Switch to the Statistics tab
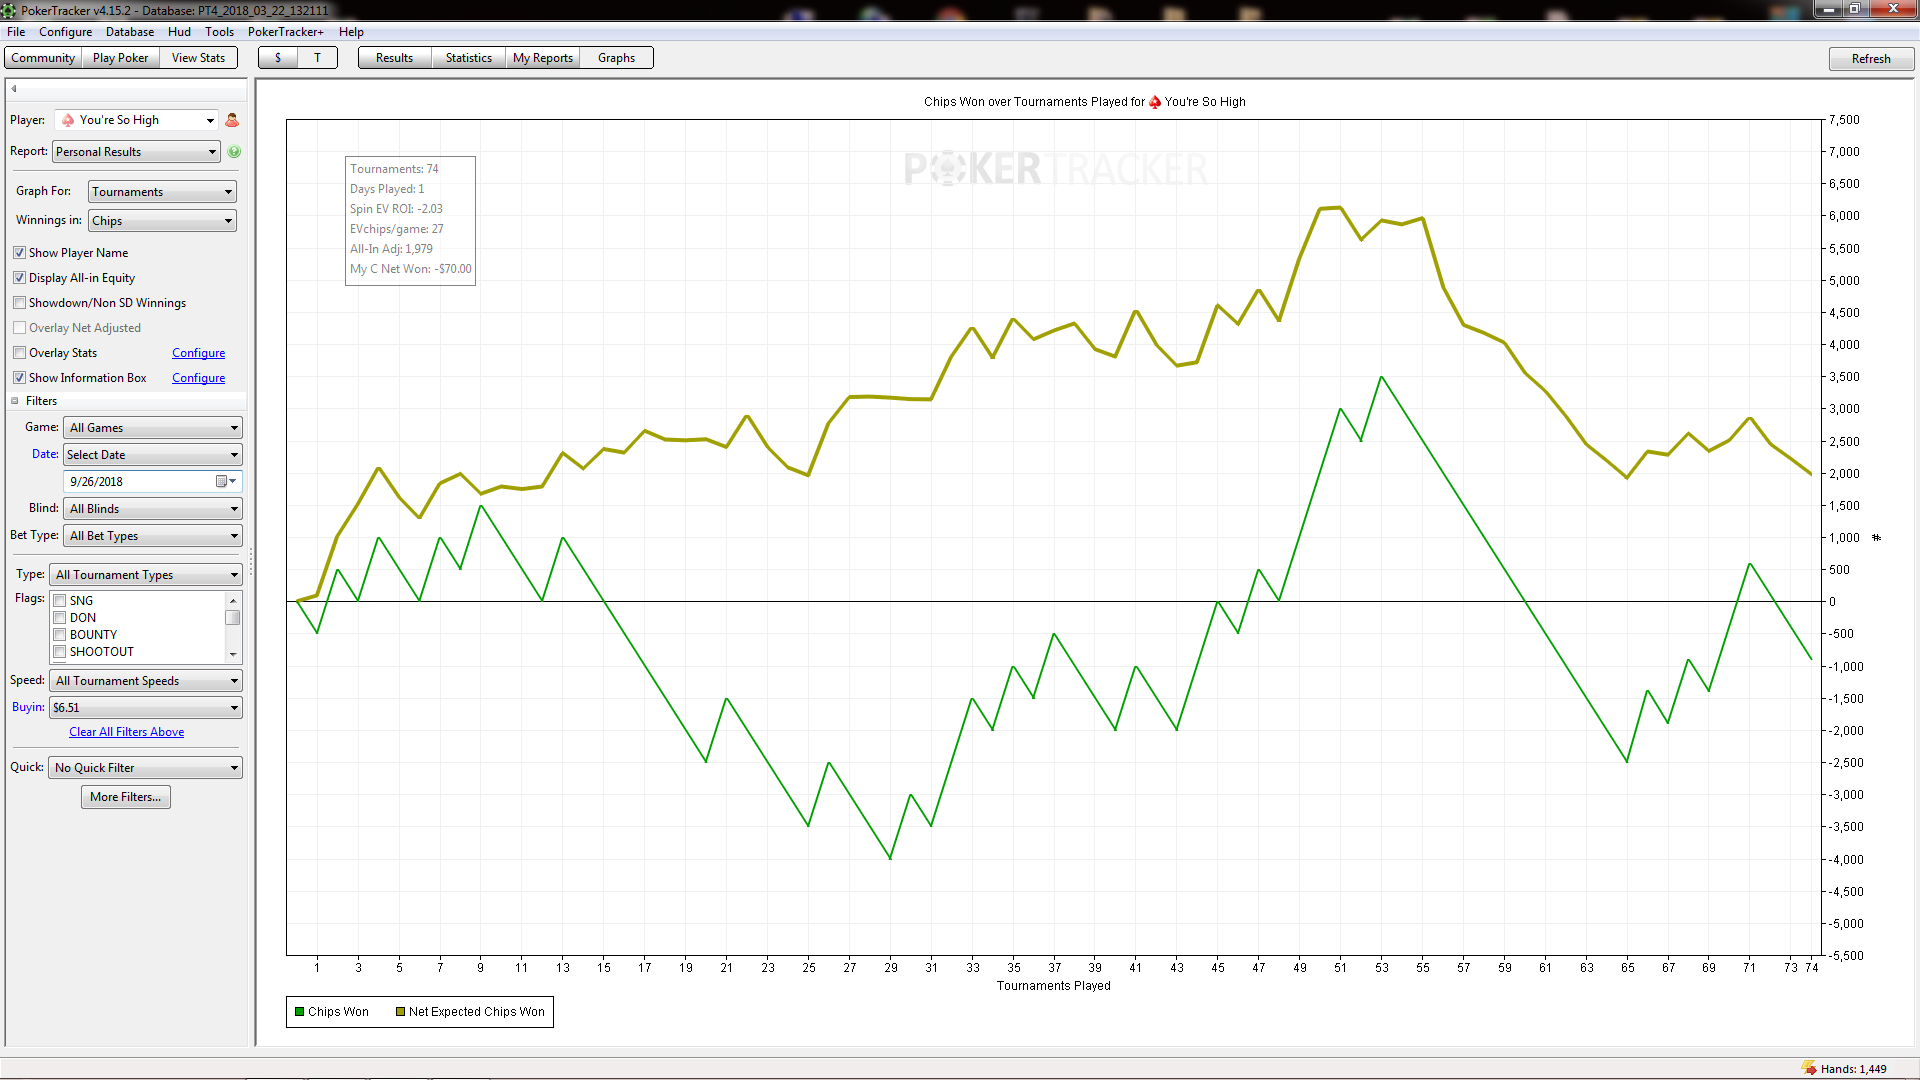This screenshot has width=1920, height=1080. [469, 58]
